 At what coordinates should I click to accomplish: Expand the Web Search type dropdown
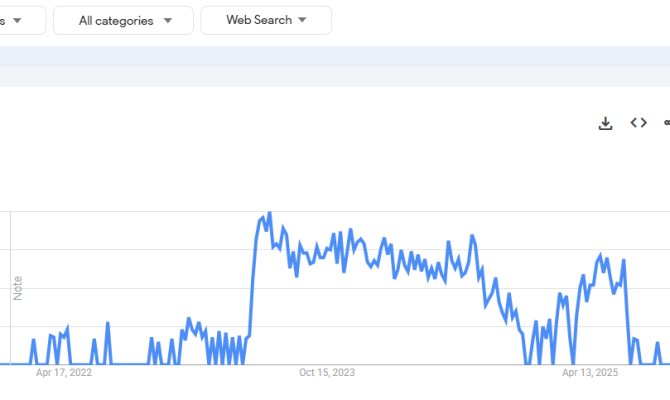[265, 20]
